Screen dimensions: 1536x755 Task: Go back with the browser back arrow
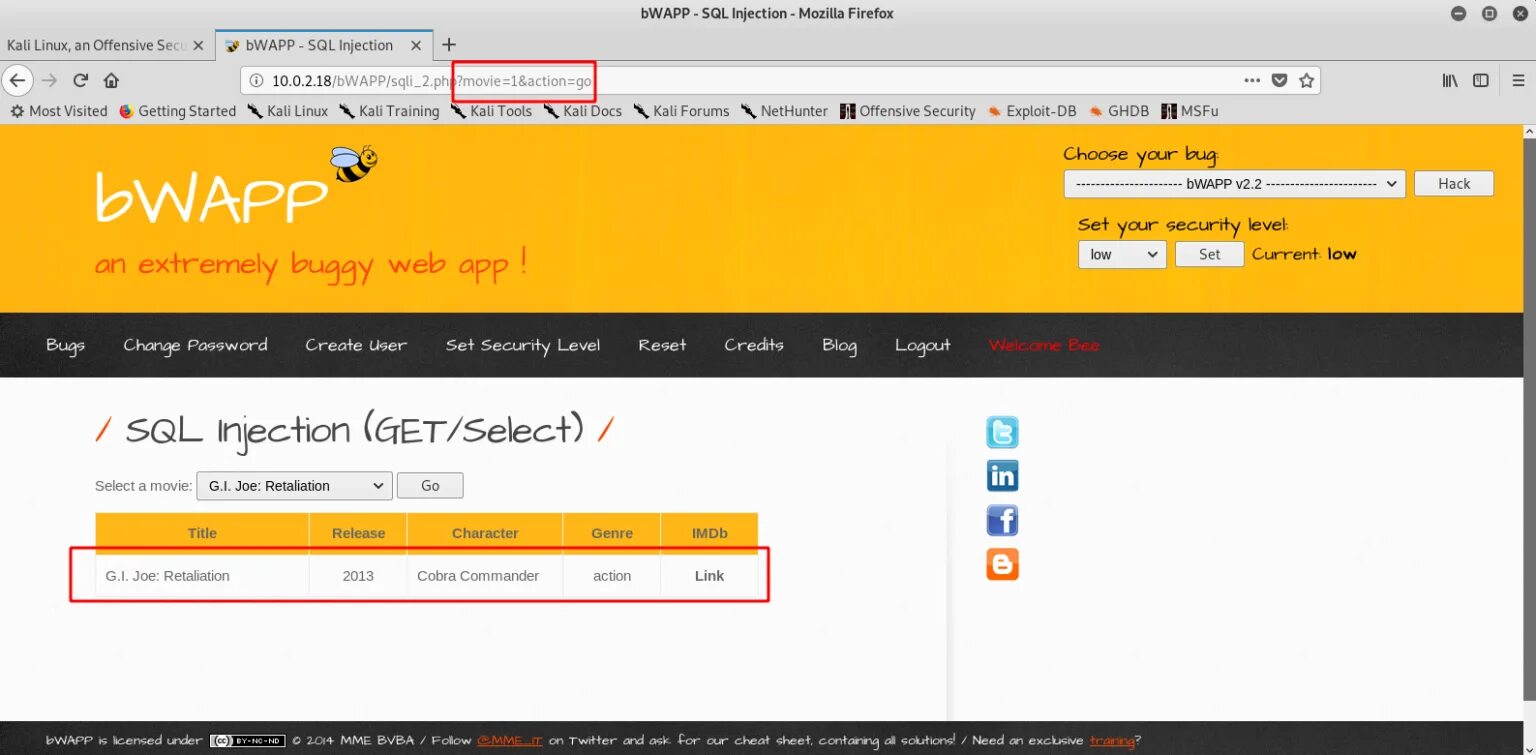pyautogui.click(x=18, y=80)
